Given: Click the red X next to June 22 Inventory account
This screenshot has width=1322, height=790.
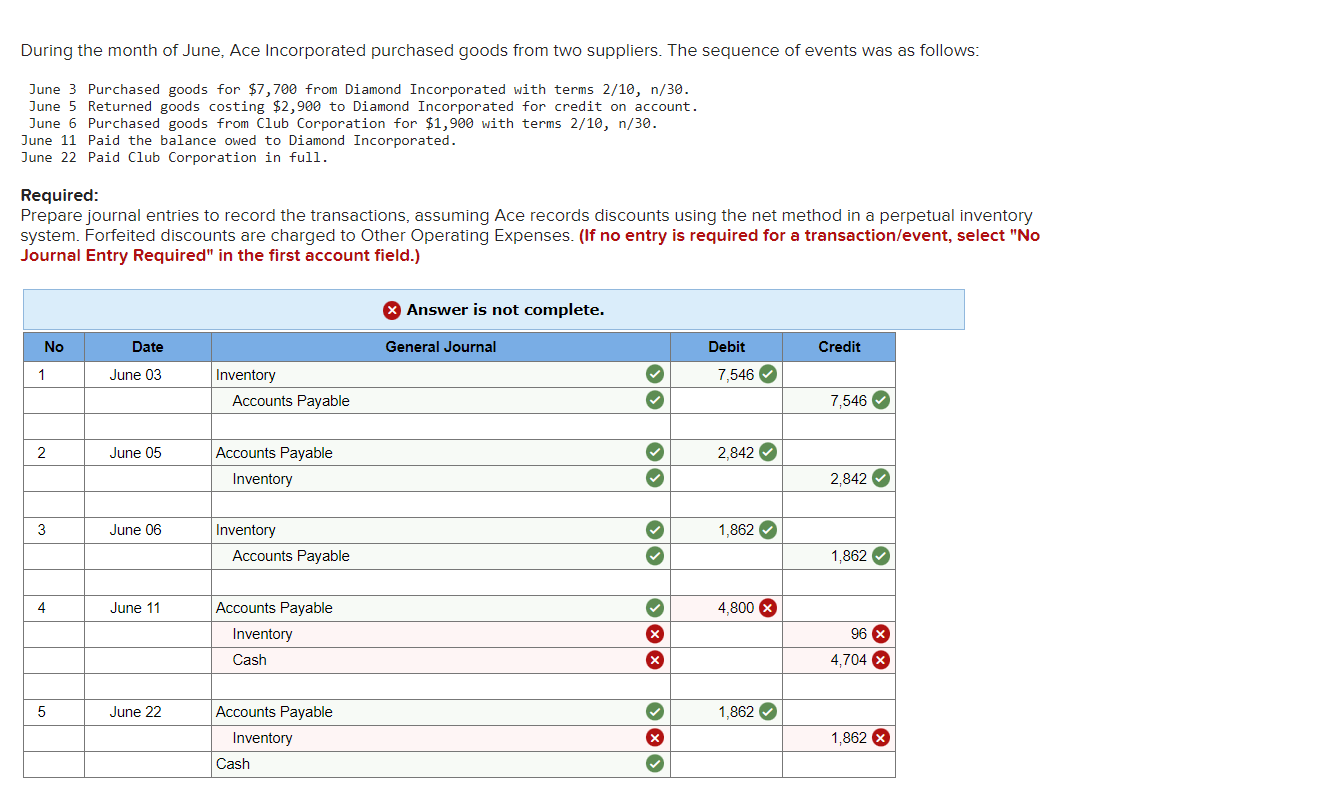Looking at the screenshot, I should (653, 737).
